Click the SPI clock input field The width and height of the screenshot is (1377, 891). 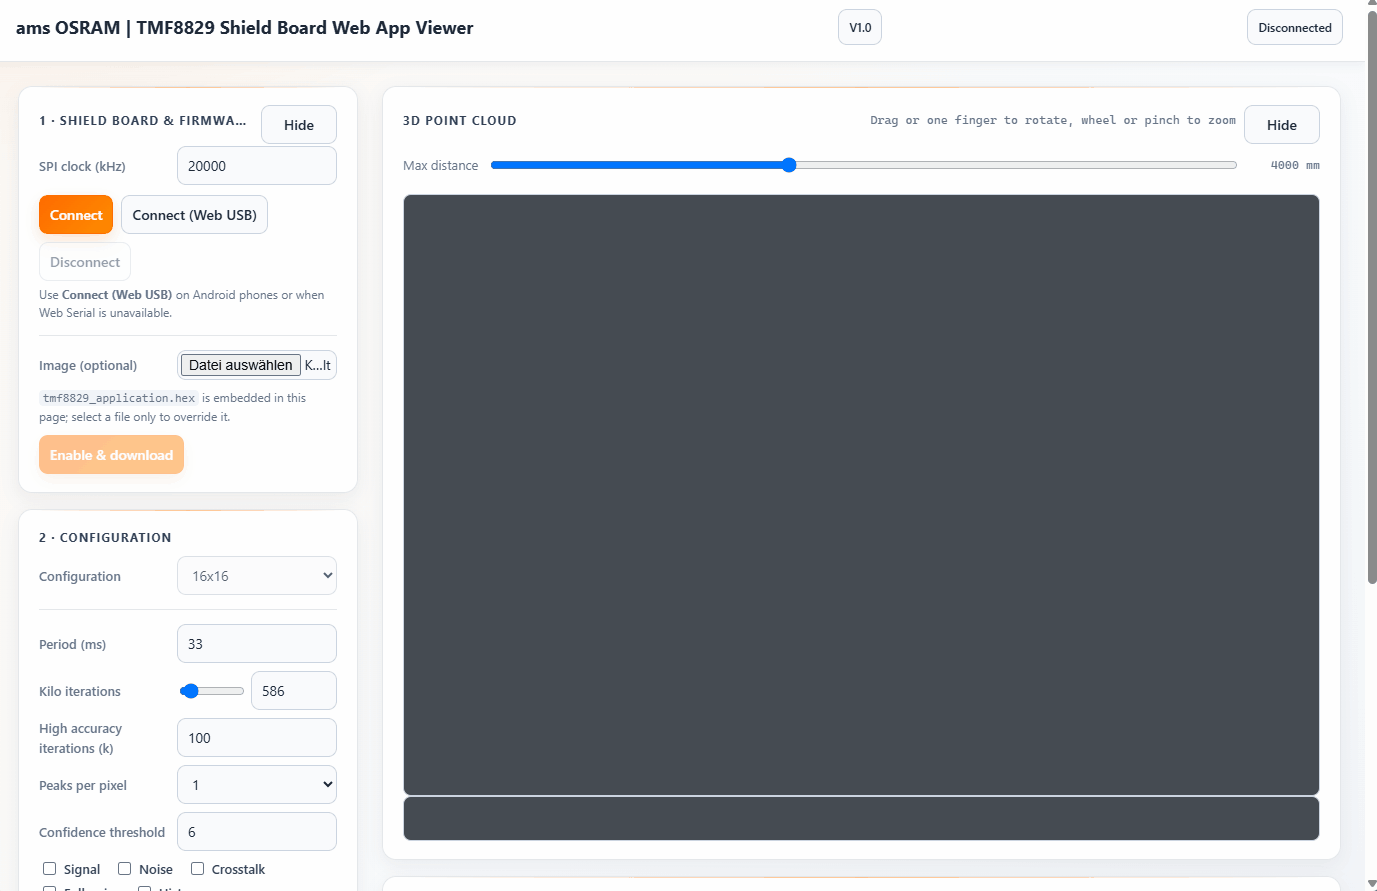pos(257,166)
